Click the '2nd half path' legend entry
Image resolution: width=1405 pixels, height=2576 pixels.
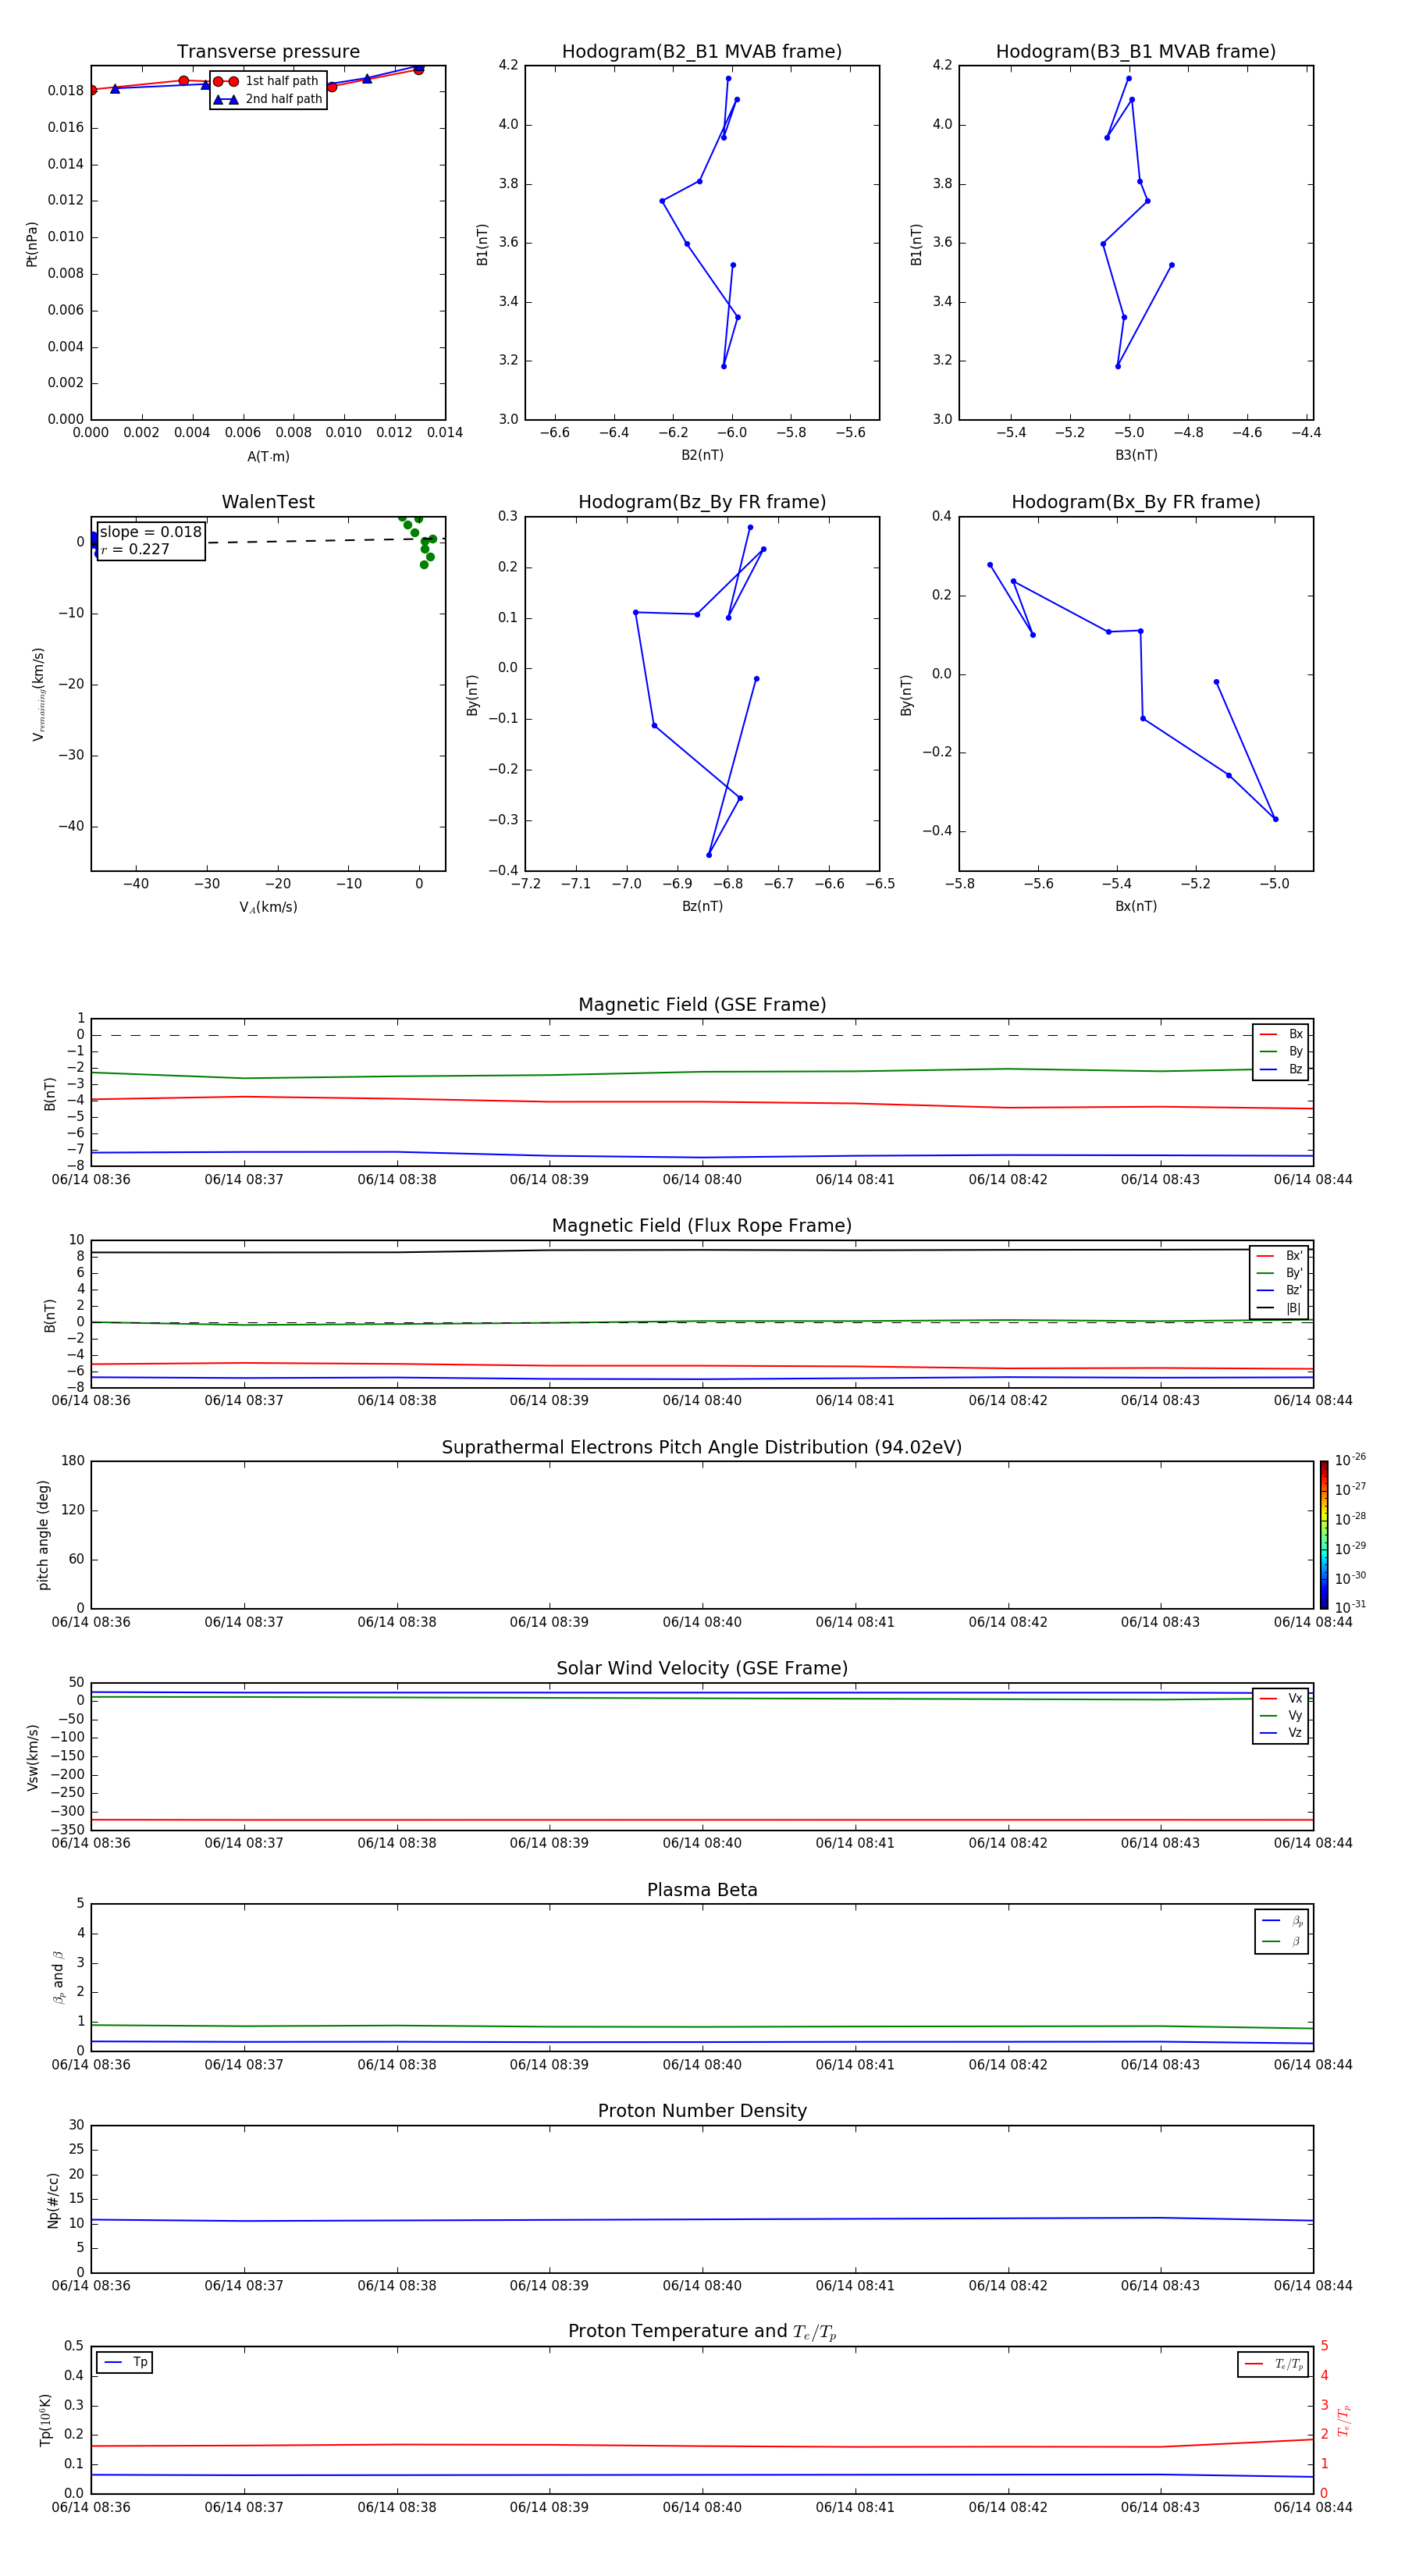[267, 99]
